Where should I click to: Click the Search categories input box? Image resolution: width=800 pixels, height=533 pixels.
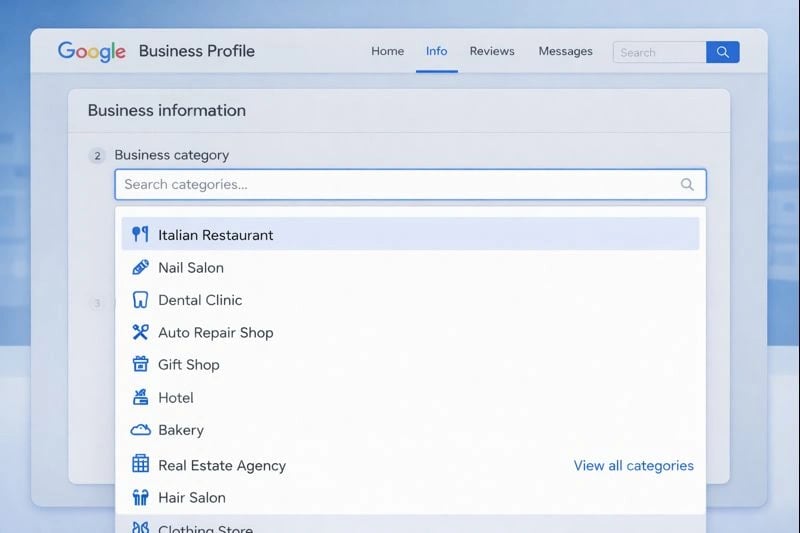(411, 184)
